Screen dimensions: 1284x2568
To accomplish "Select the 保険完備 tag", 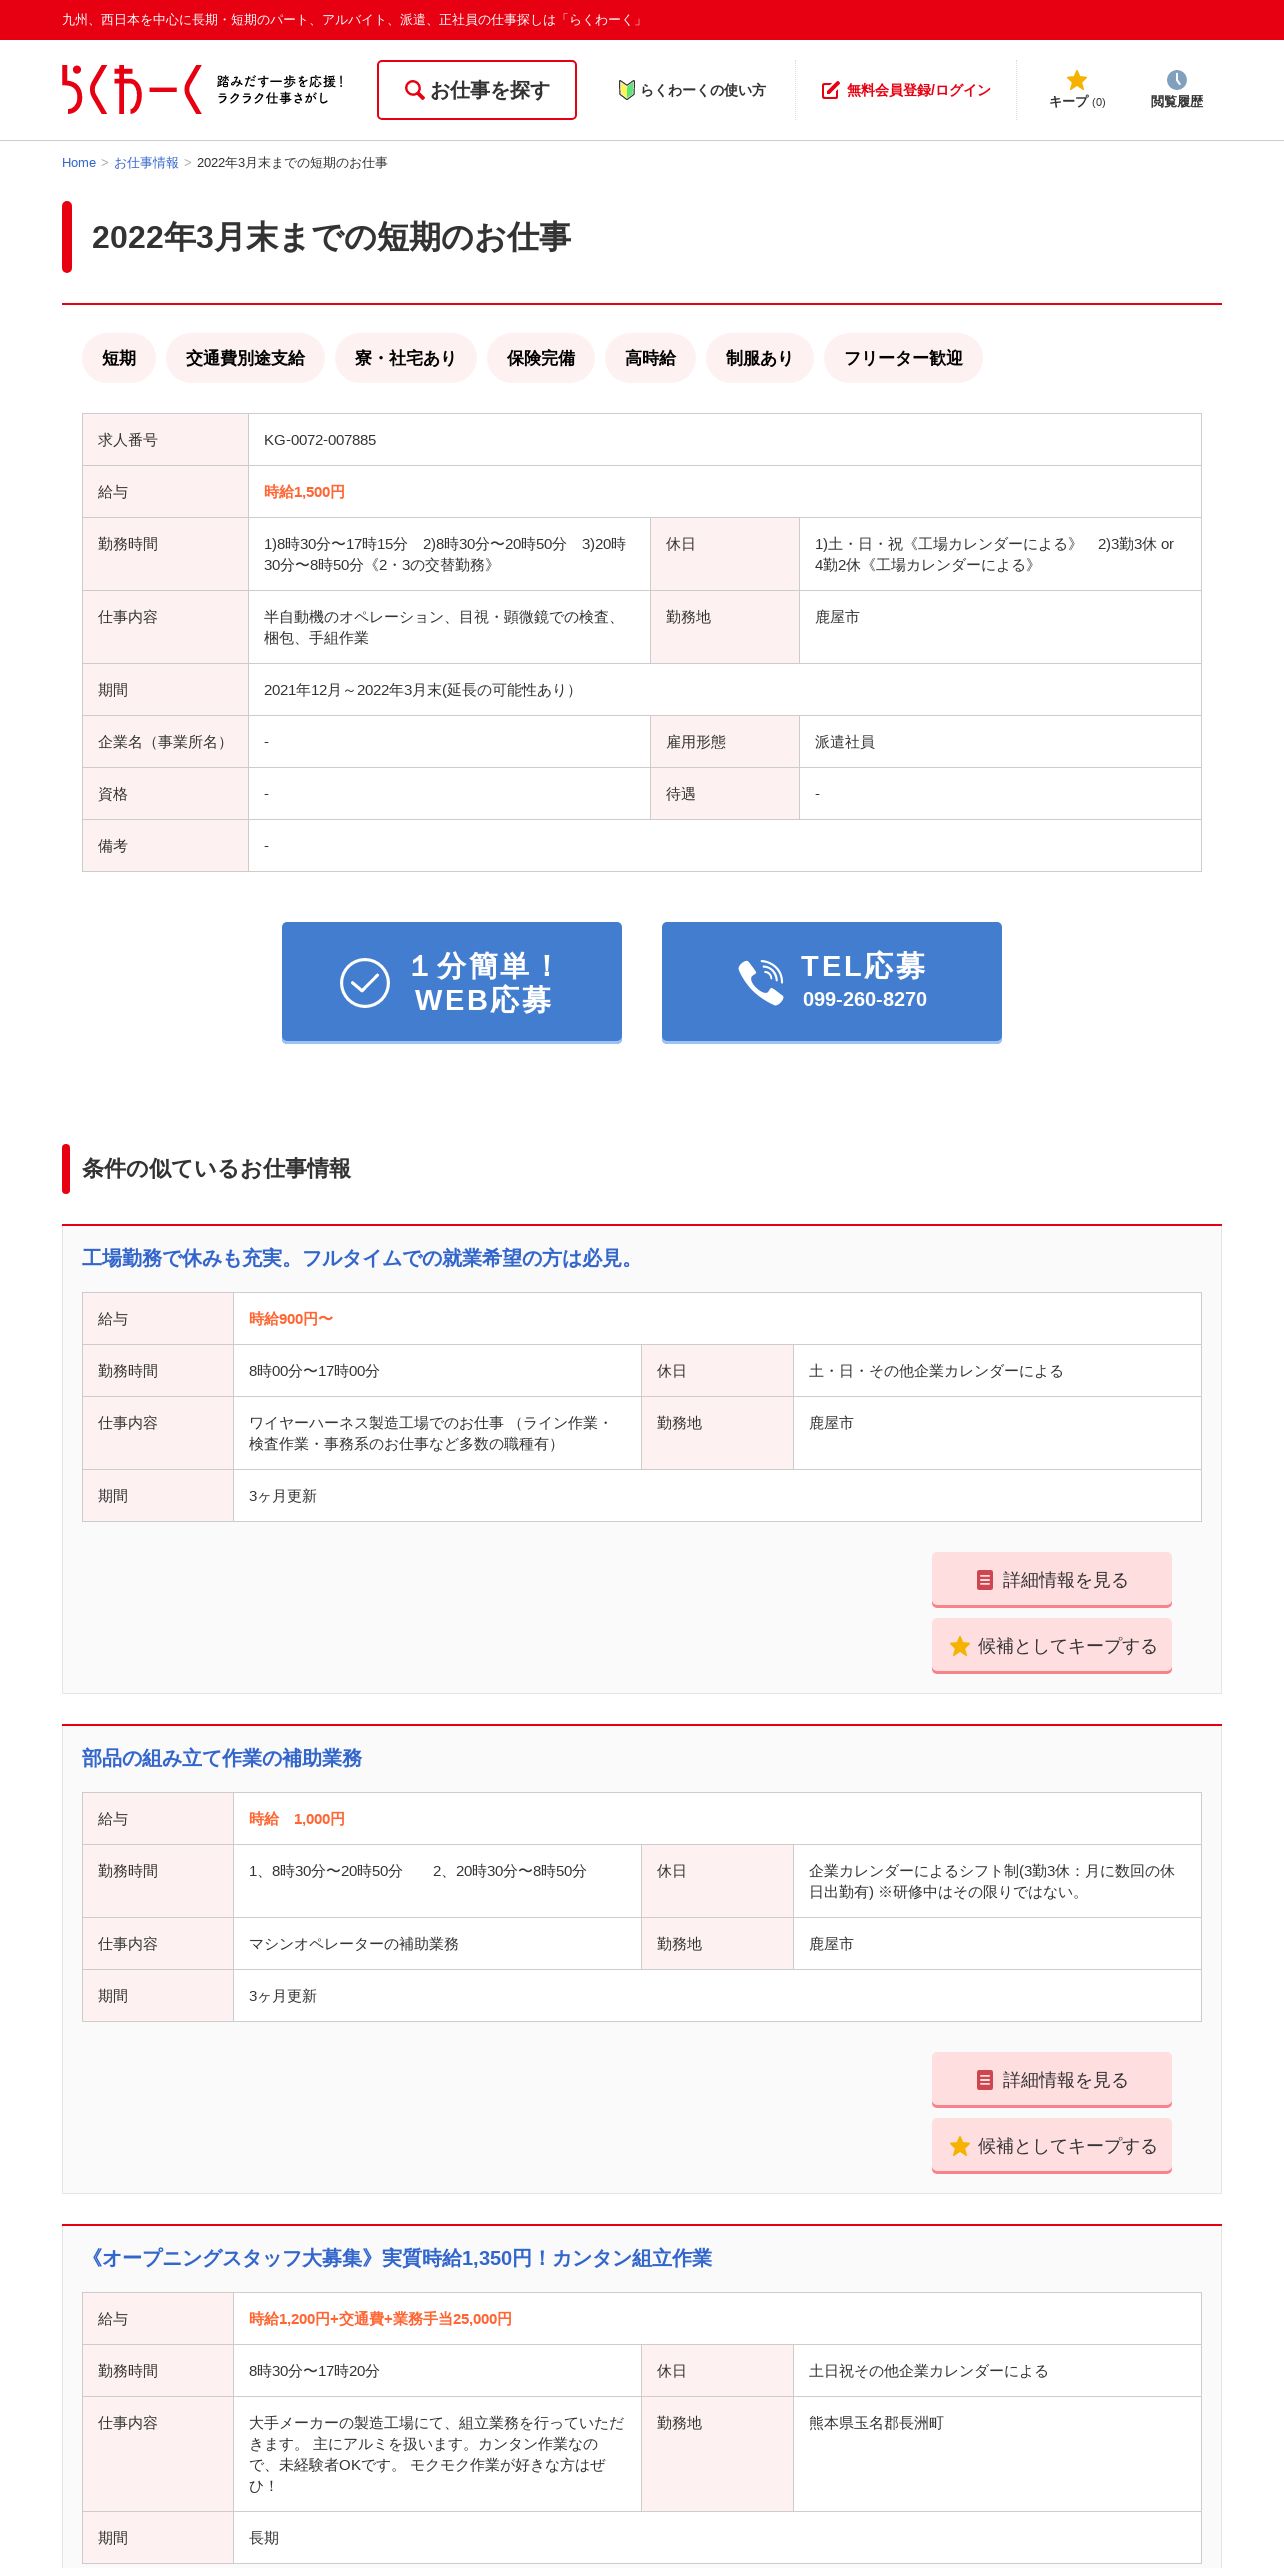I will [x=541, y=358].
